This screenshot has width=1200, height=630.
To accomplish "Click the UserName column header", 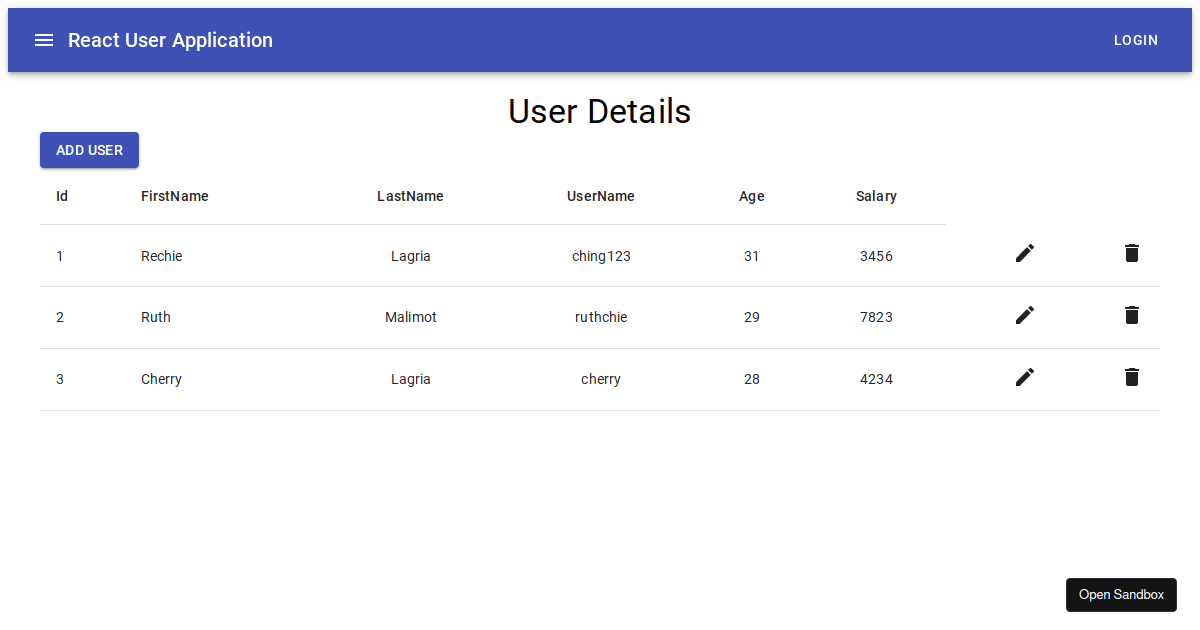I will [x=601, y=196].
